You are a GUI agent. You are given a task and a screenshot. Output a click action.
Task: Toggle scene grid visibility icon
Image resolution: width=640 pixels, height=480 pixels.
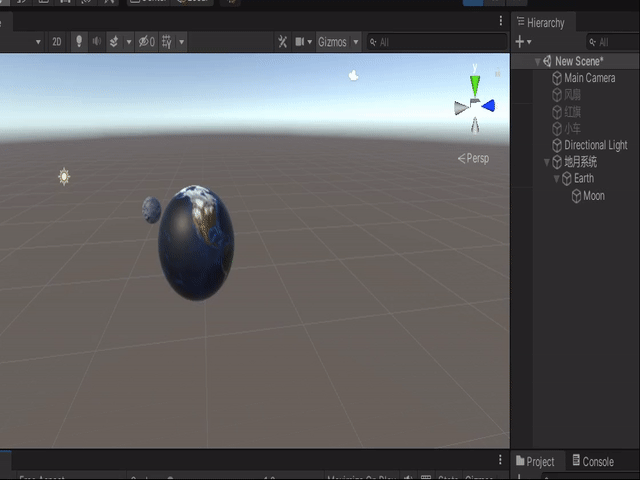point(167,42)
